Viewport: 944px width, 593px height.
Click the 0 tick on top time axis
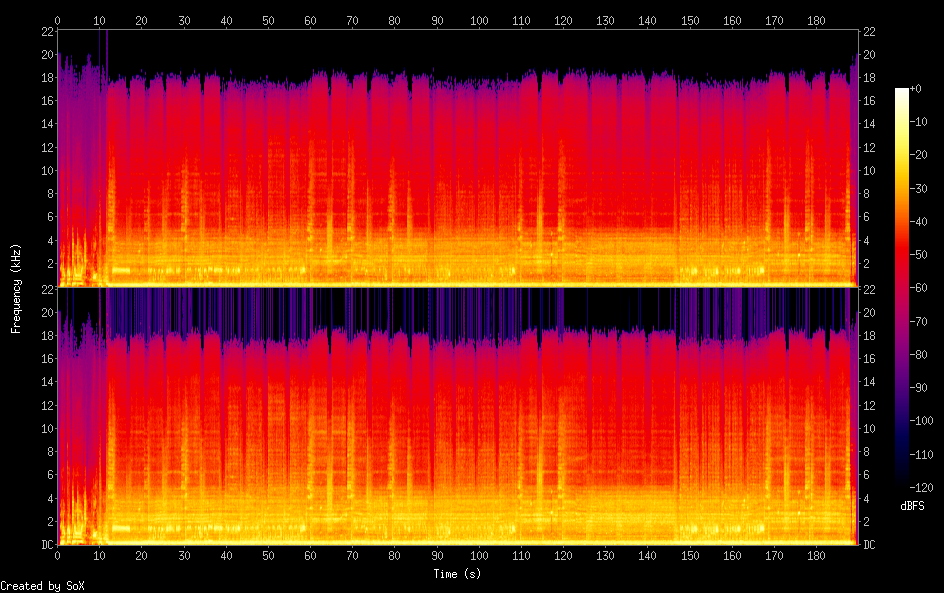pyautogui.click(x=57, y=20)
